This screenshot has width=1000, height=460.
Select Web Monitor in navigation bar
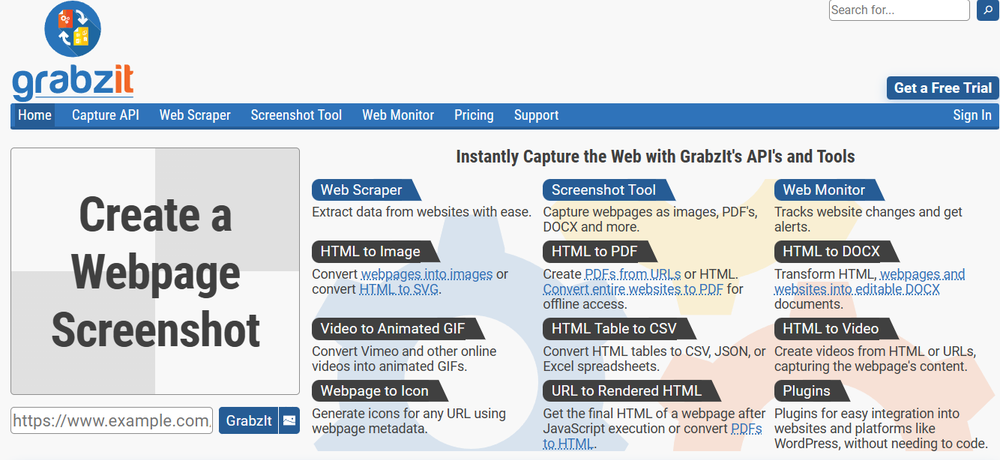[398, 115]
